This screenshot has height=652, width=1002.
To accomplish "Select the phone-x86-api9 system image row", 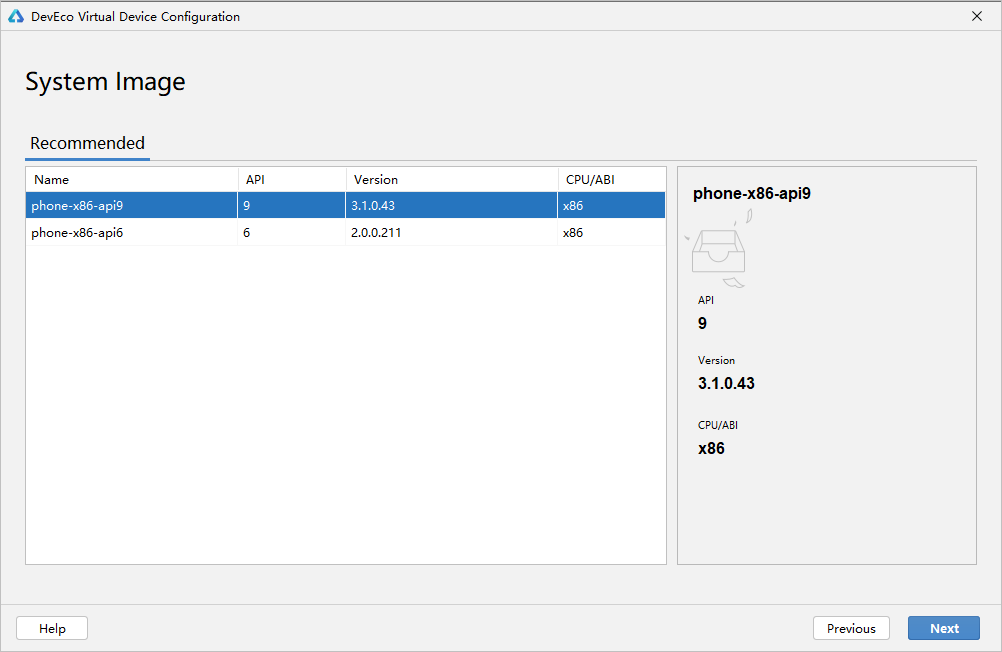I will click(x=346, y=206).
